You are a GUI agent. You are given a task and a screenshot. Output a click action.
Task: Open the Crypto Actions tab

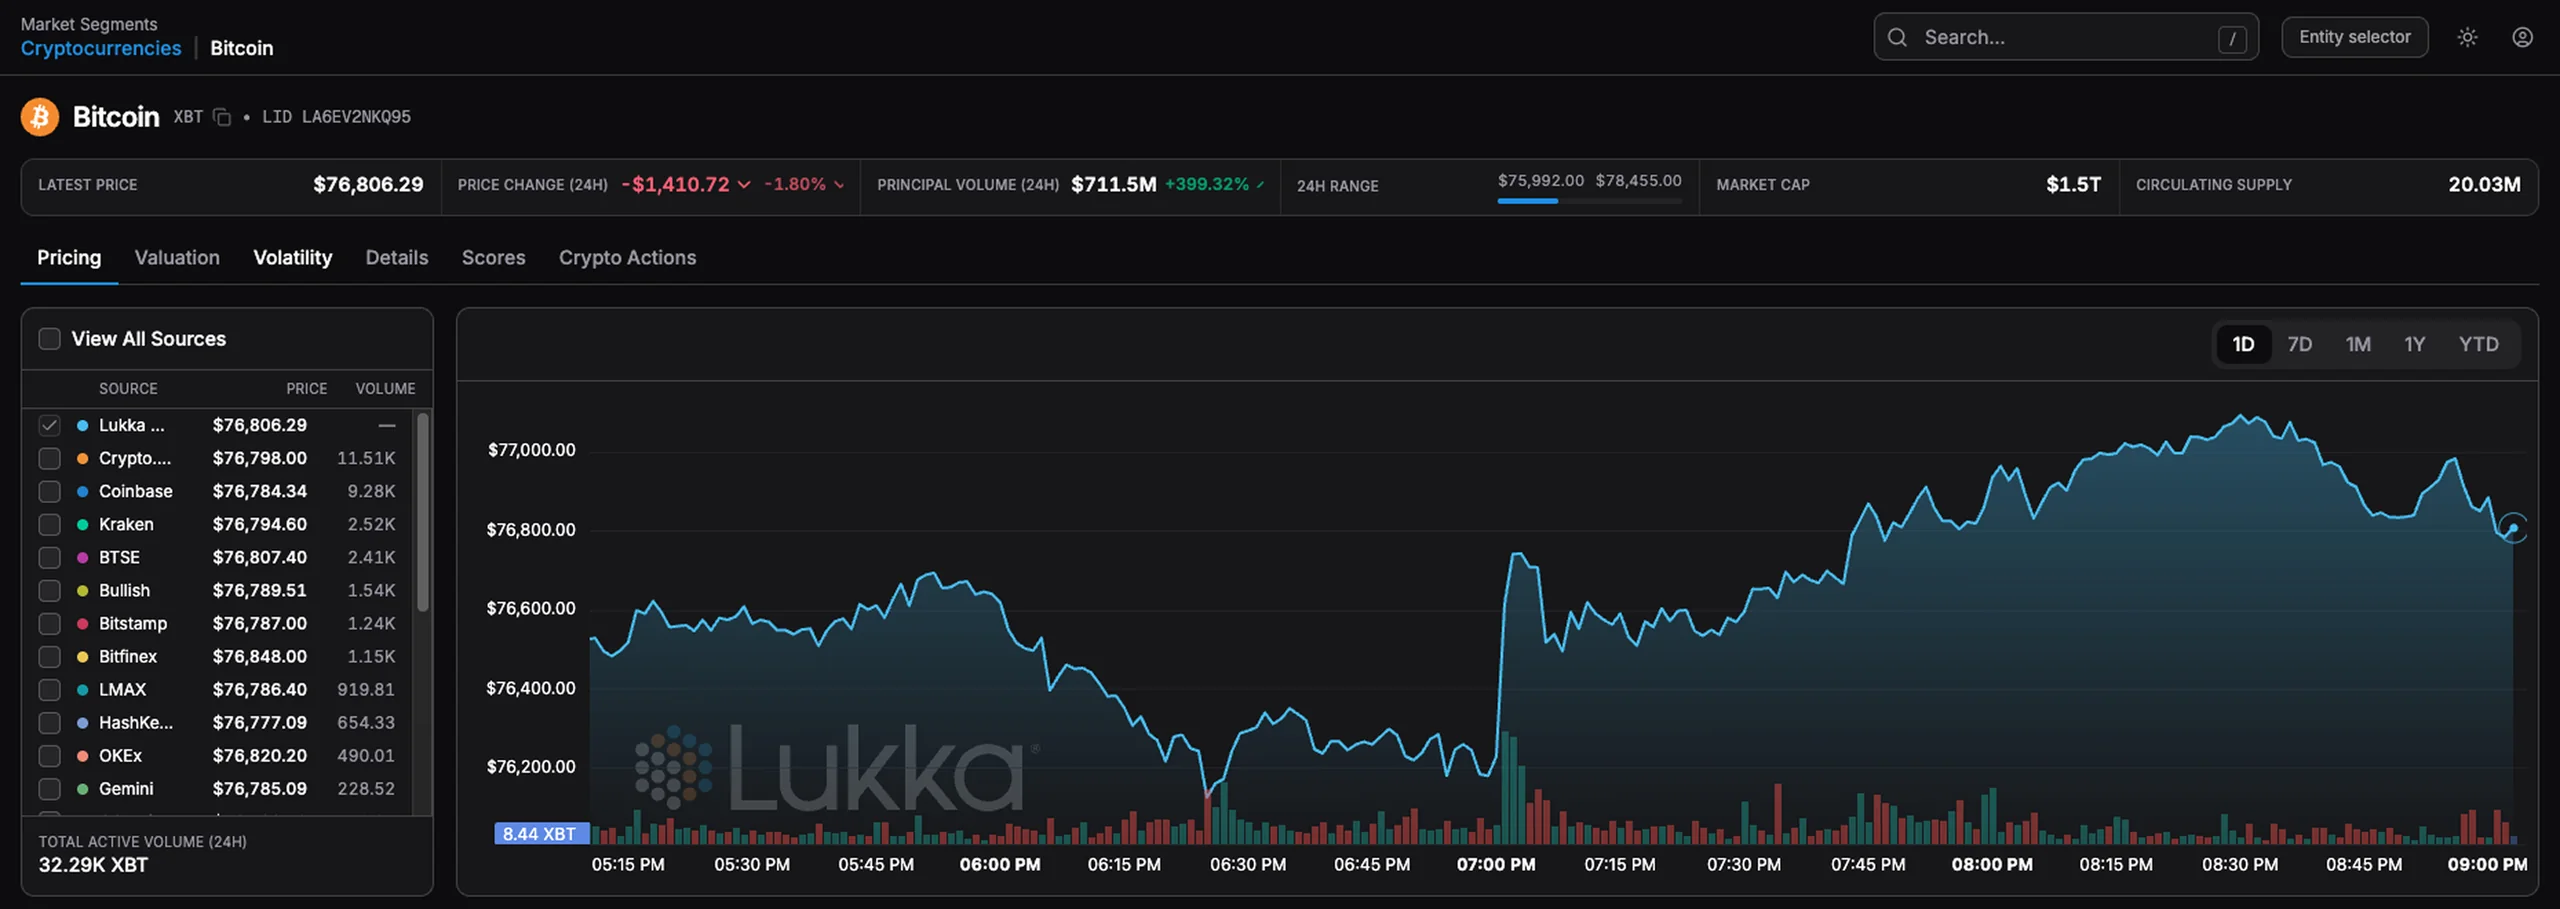point(627,257)
